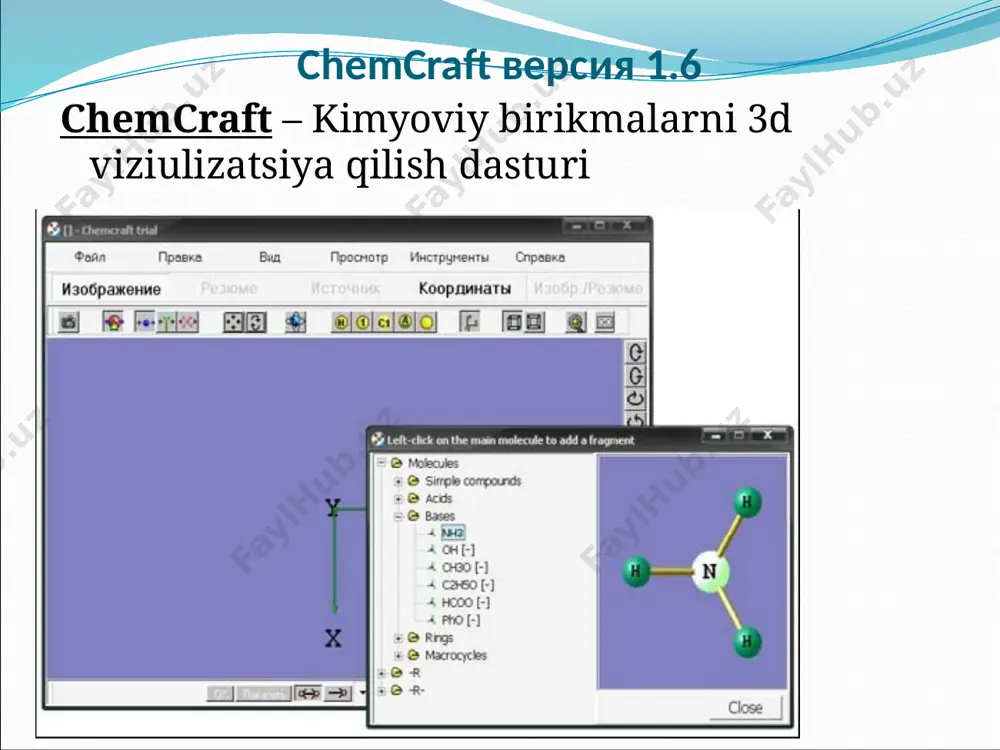Click the grayed button next to OK
The width and height of the screenshot is (1000, 750).
[x=264, y=693]
